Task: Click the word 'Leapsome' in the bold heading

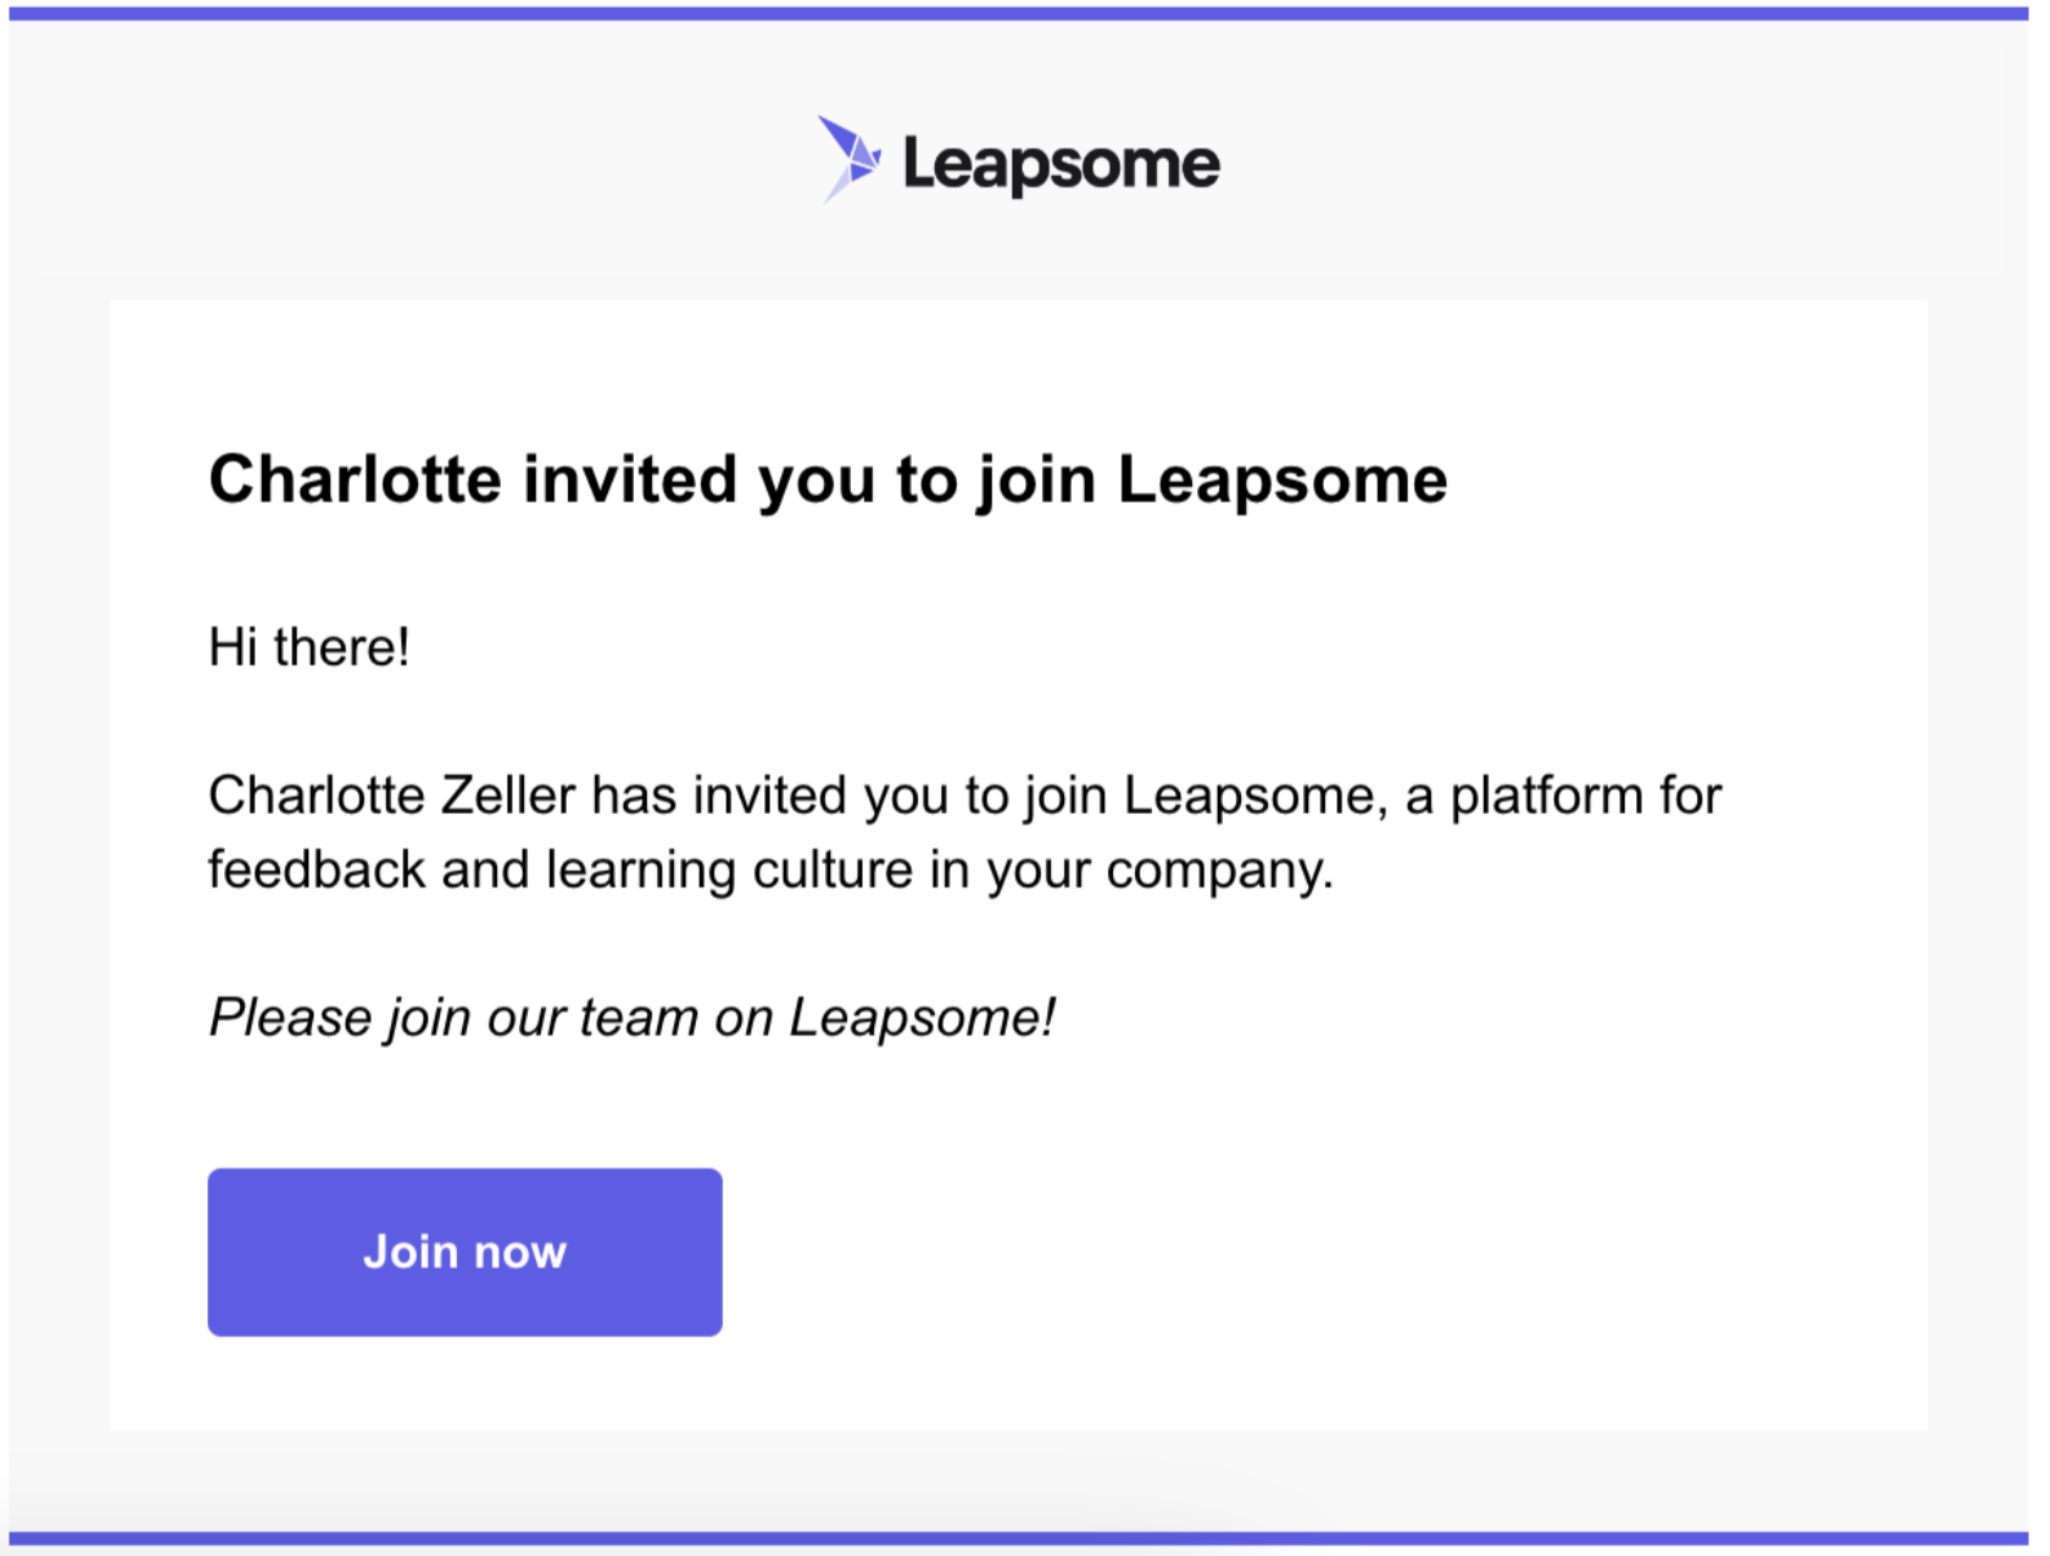Action: [1283, 481]
